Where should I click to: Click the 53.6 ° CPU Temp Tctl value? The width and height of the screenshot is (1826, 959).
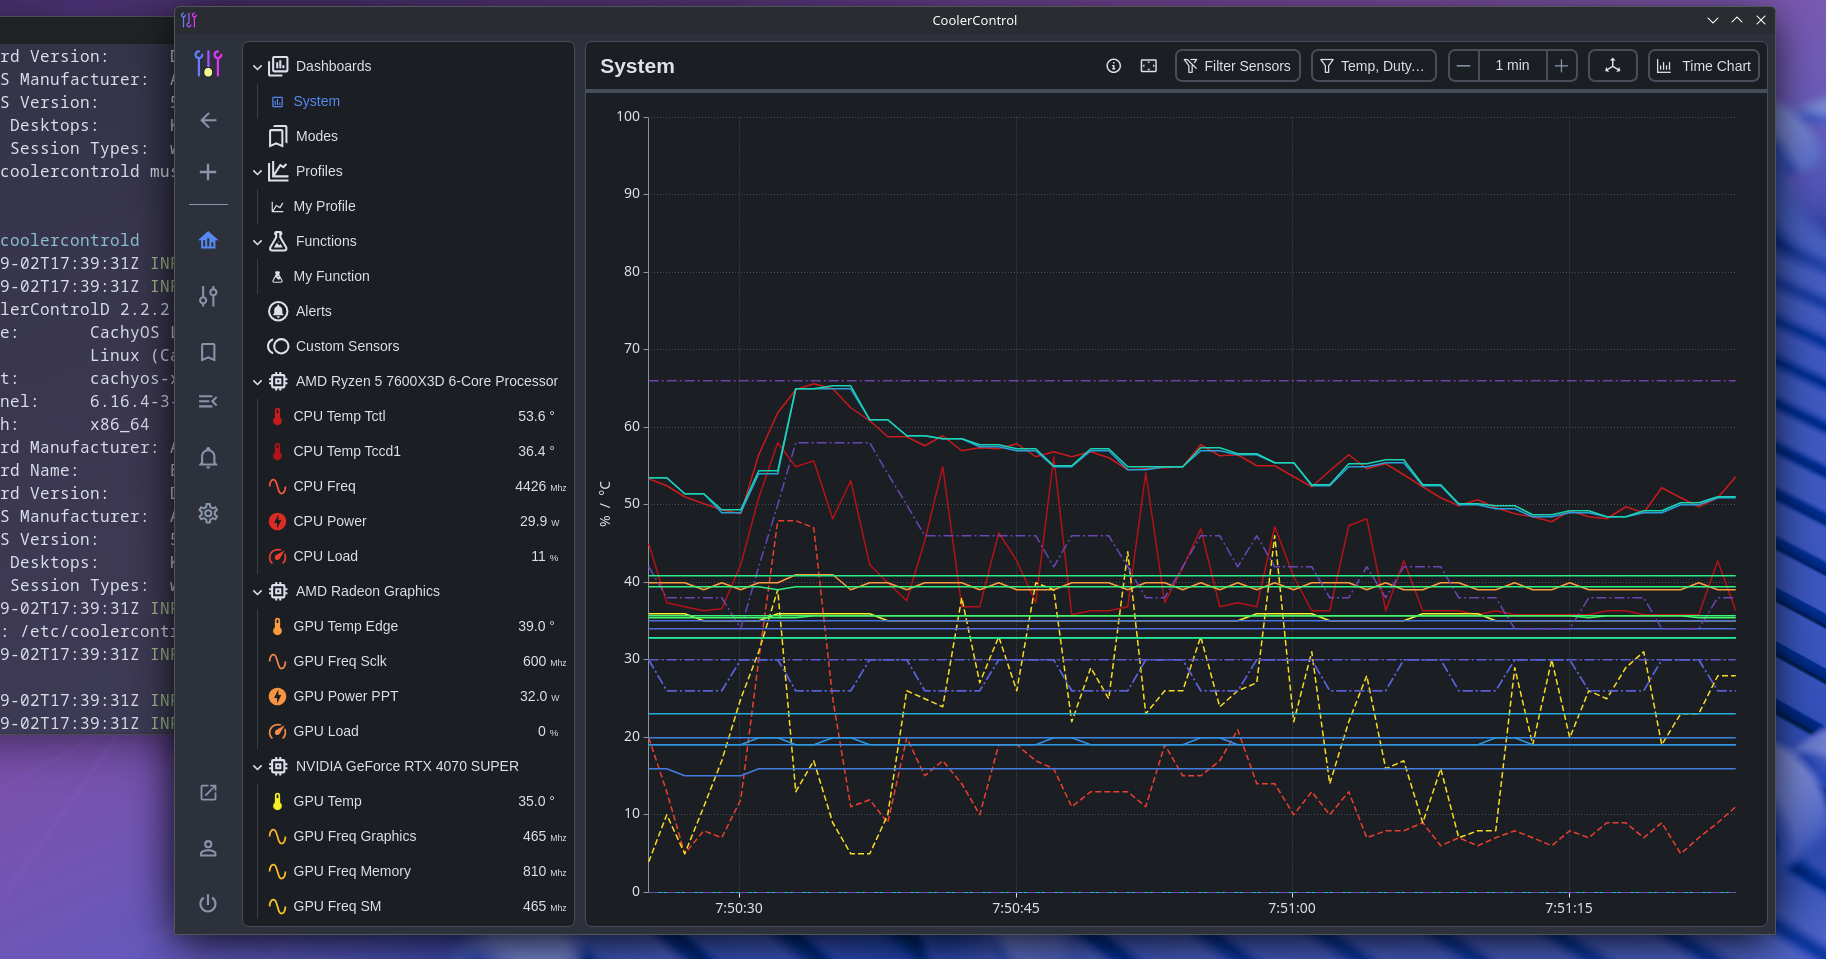click(535, 416)
